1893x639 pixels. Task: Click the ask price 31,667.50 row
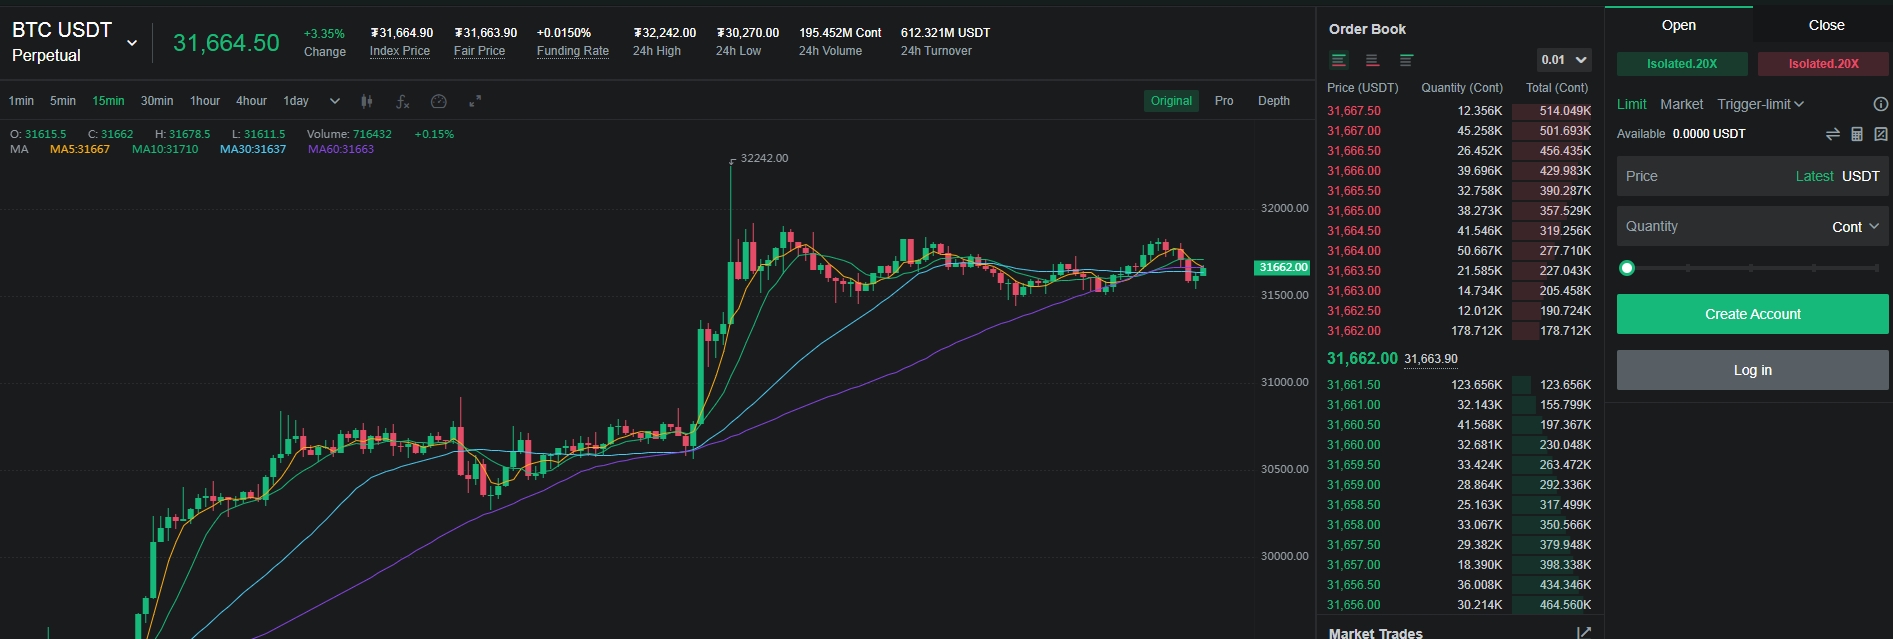[x=1458, y=111]
